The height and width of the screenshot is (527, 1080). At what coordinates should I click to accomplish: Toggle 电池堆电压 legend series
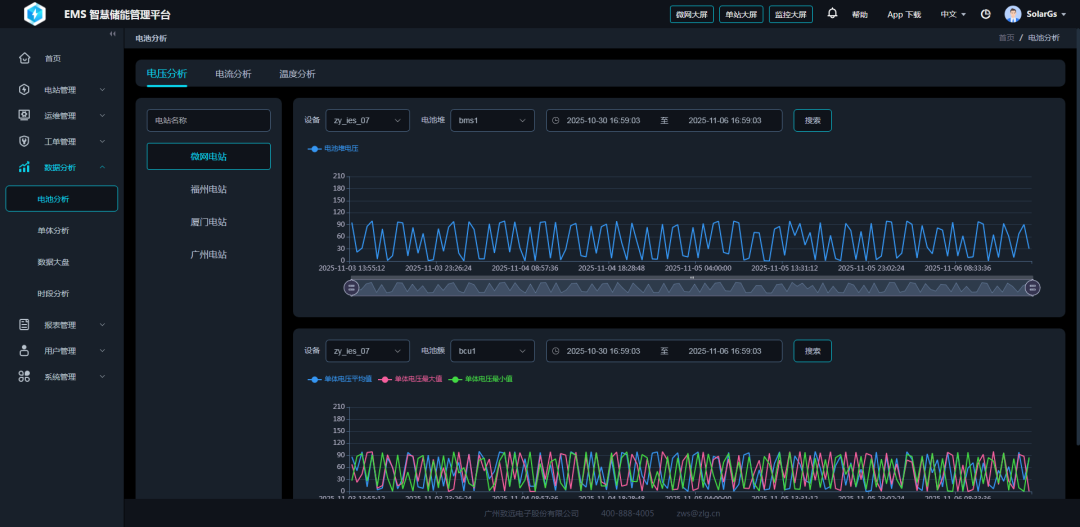334,148
